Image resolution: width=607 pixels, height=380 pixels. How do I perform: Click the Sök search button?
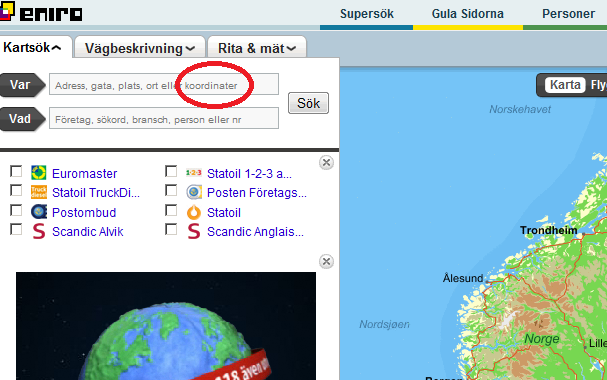tap(309, 103)
